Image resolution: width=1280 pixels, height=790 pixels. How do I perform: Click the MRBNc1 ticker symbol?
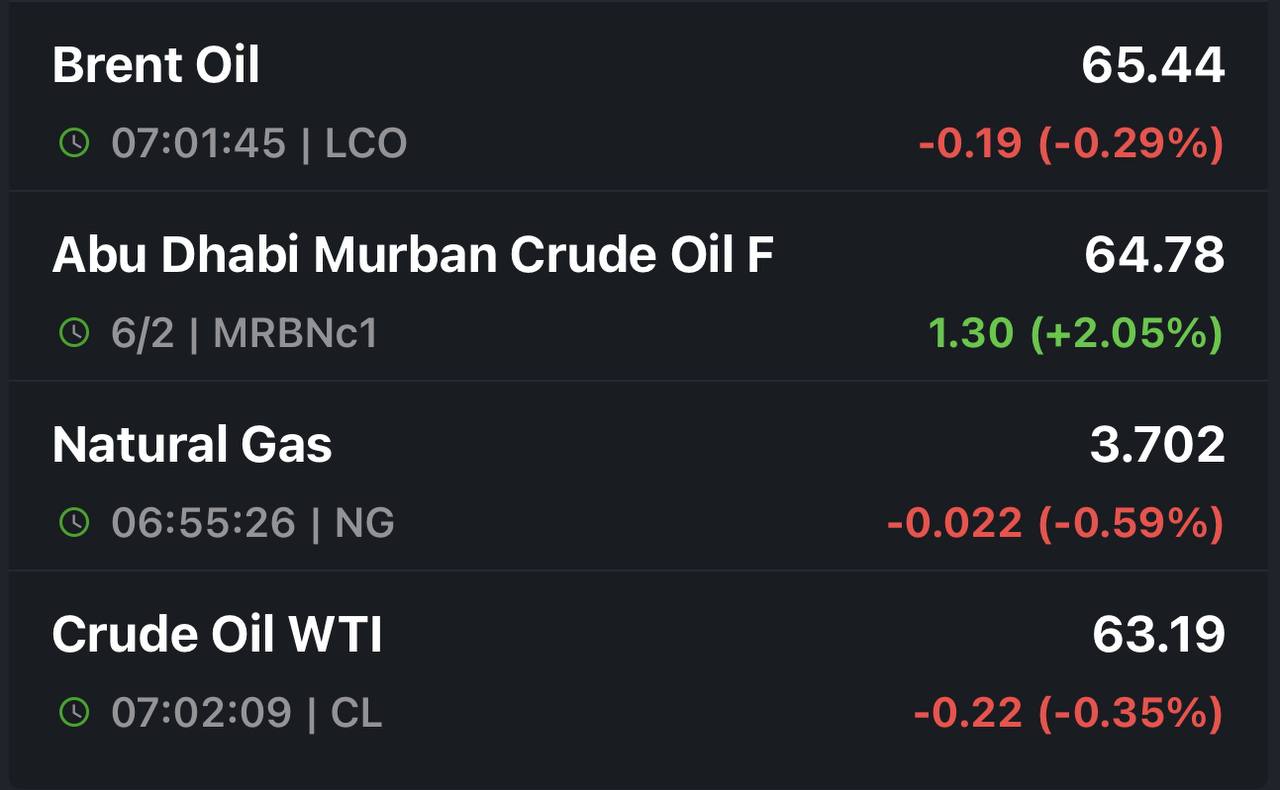tap(296, 334)
